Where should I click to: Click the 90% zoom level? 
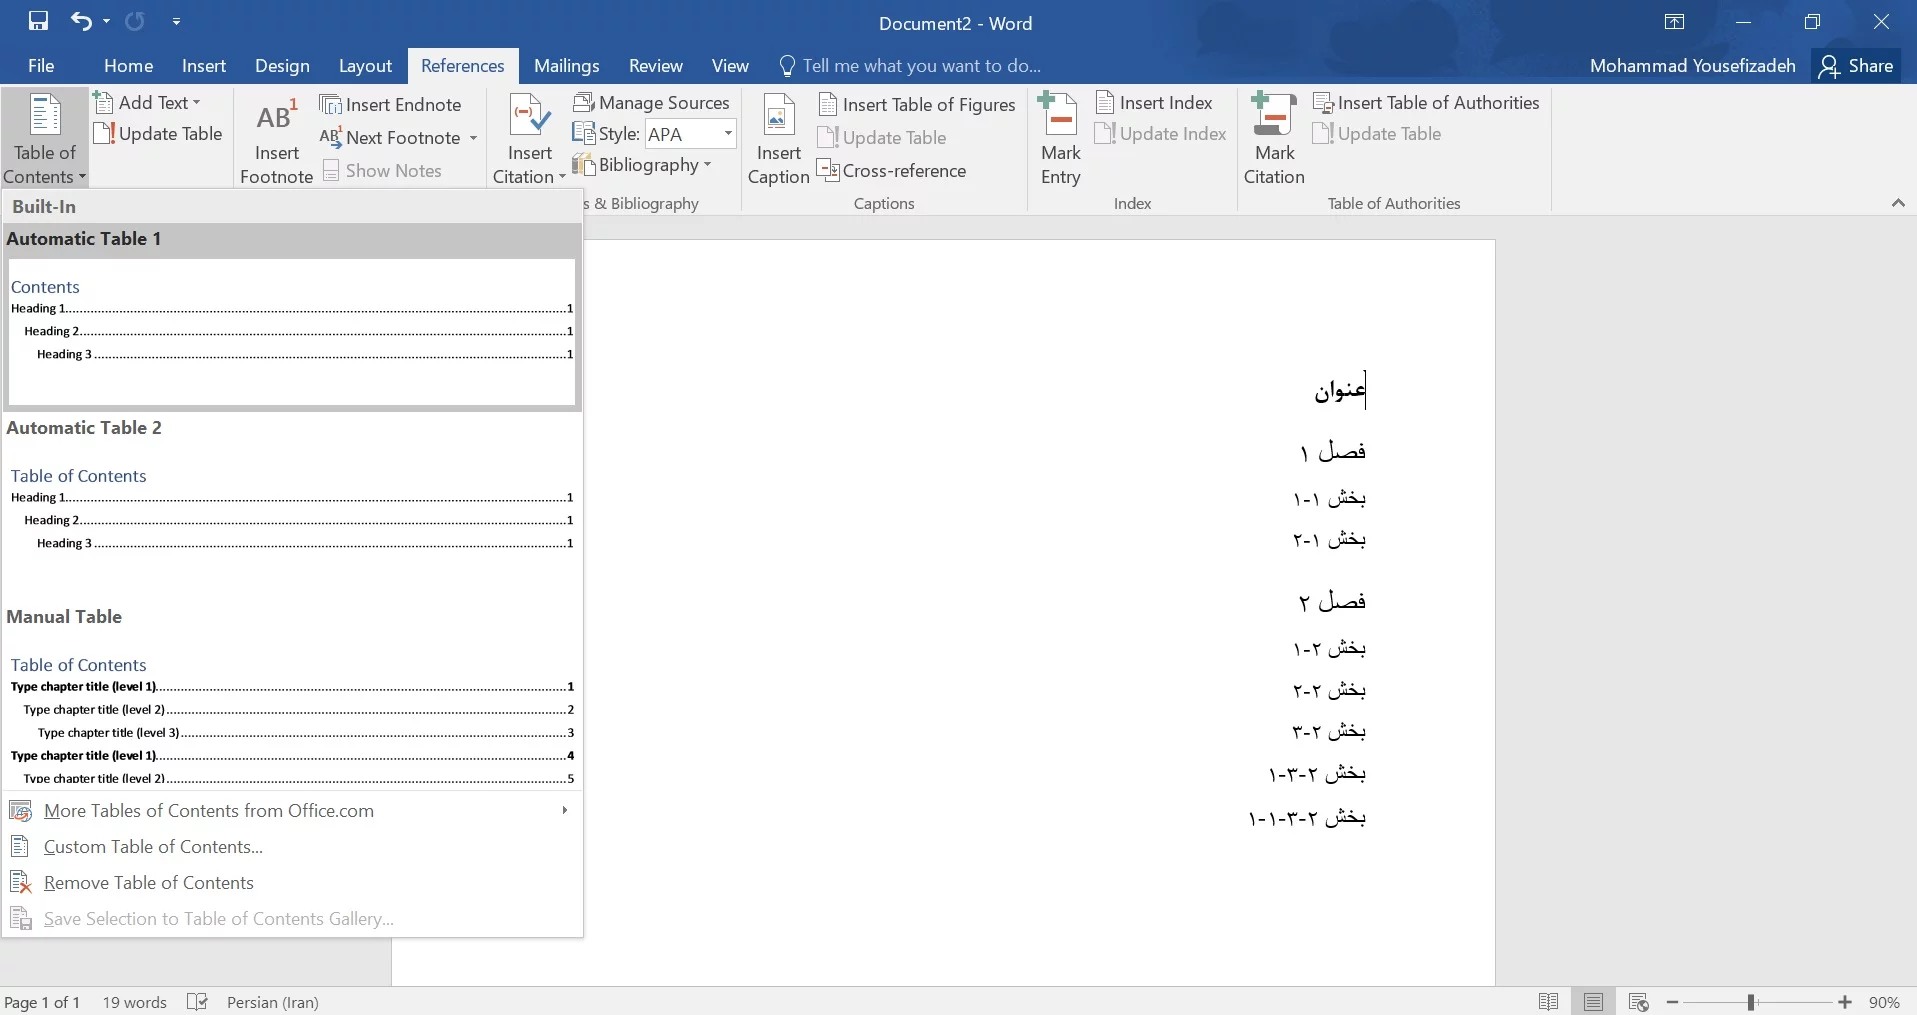click(x=1884, y=1002)
